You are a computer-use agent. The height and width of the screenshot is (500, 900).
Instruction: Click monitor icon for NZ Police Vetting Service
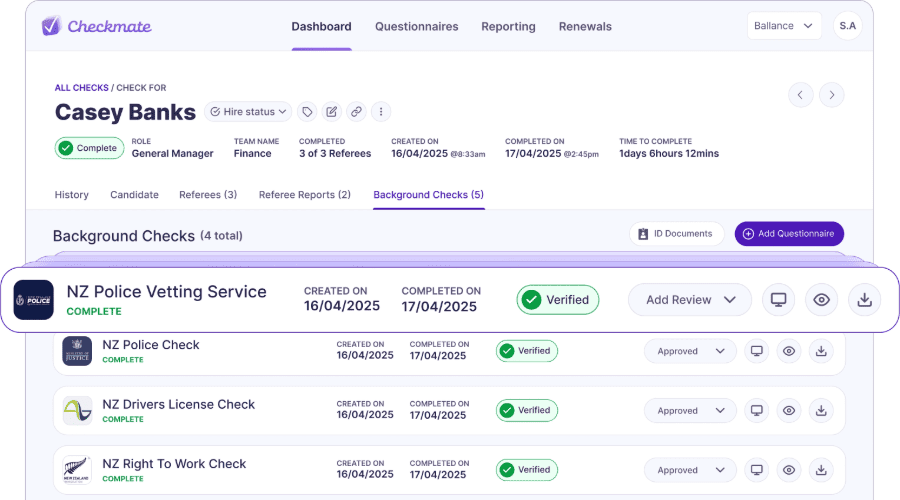tap(778, 300)
